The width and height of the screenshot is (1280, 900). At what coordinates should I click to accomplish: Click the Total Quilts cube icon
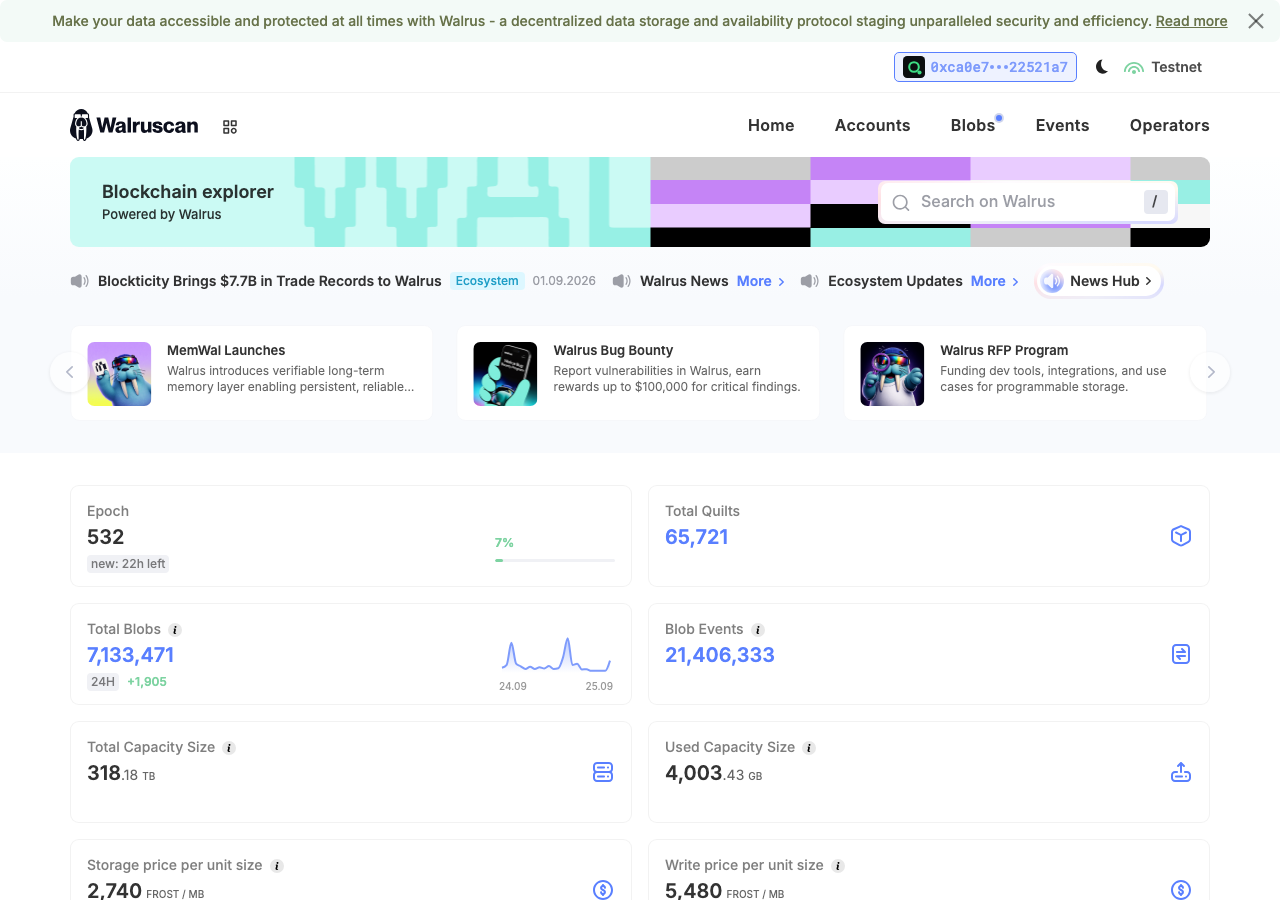[x=1181, y=536]
